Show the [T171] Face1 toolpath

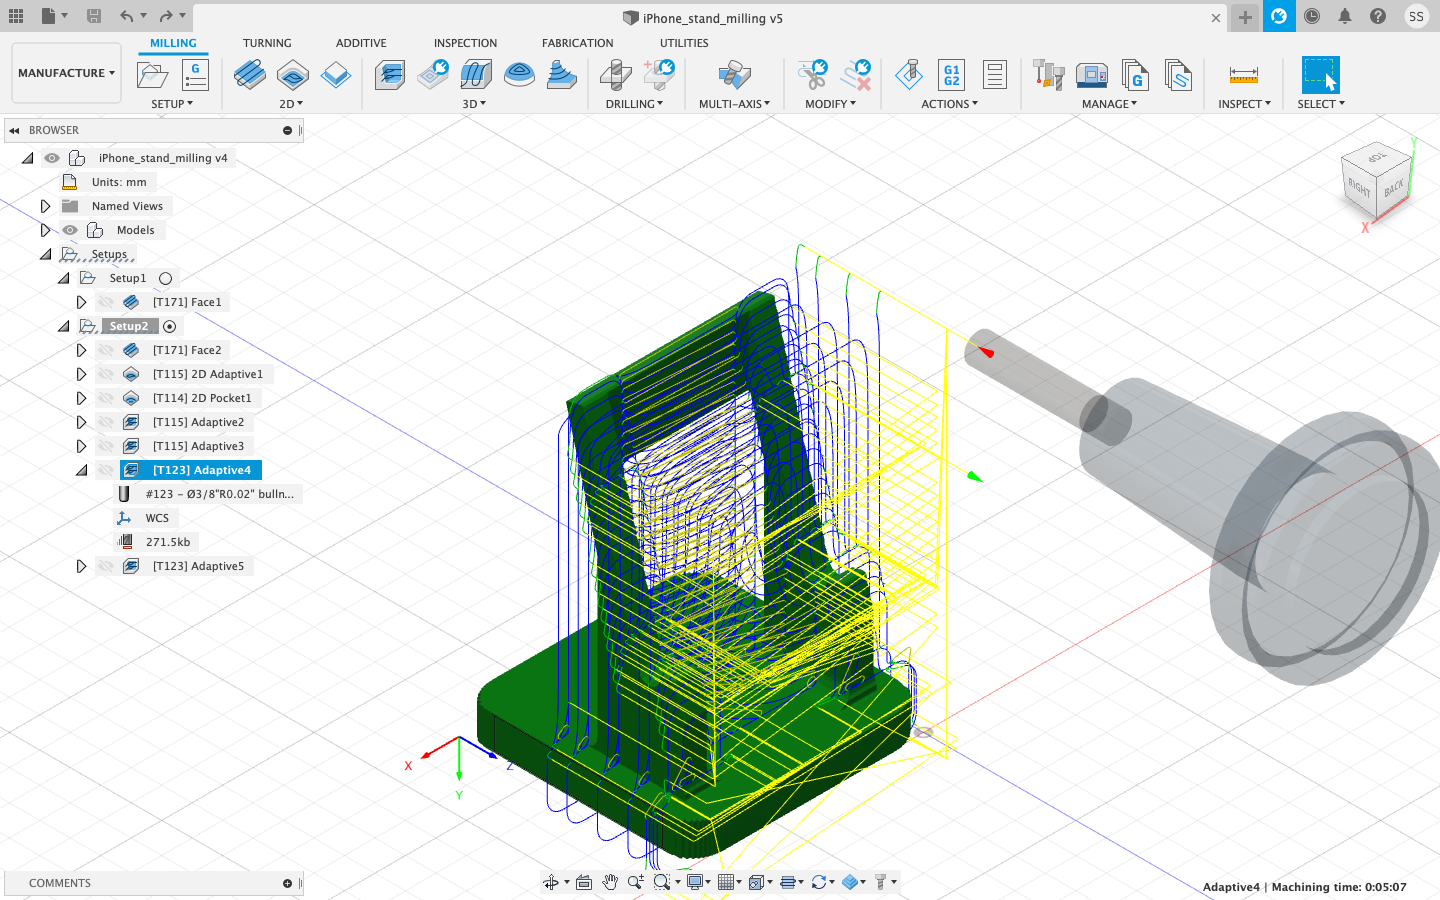[x=106, y=302]
